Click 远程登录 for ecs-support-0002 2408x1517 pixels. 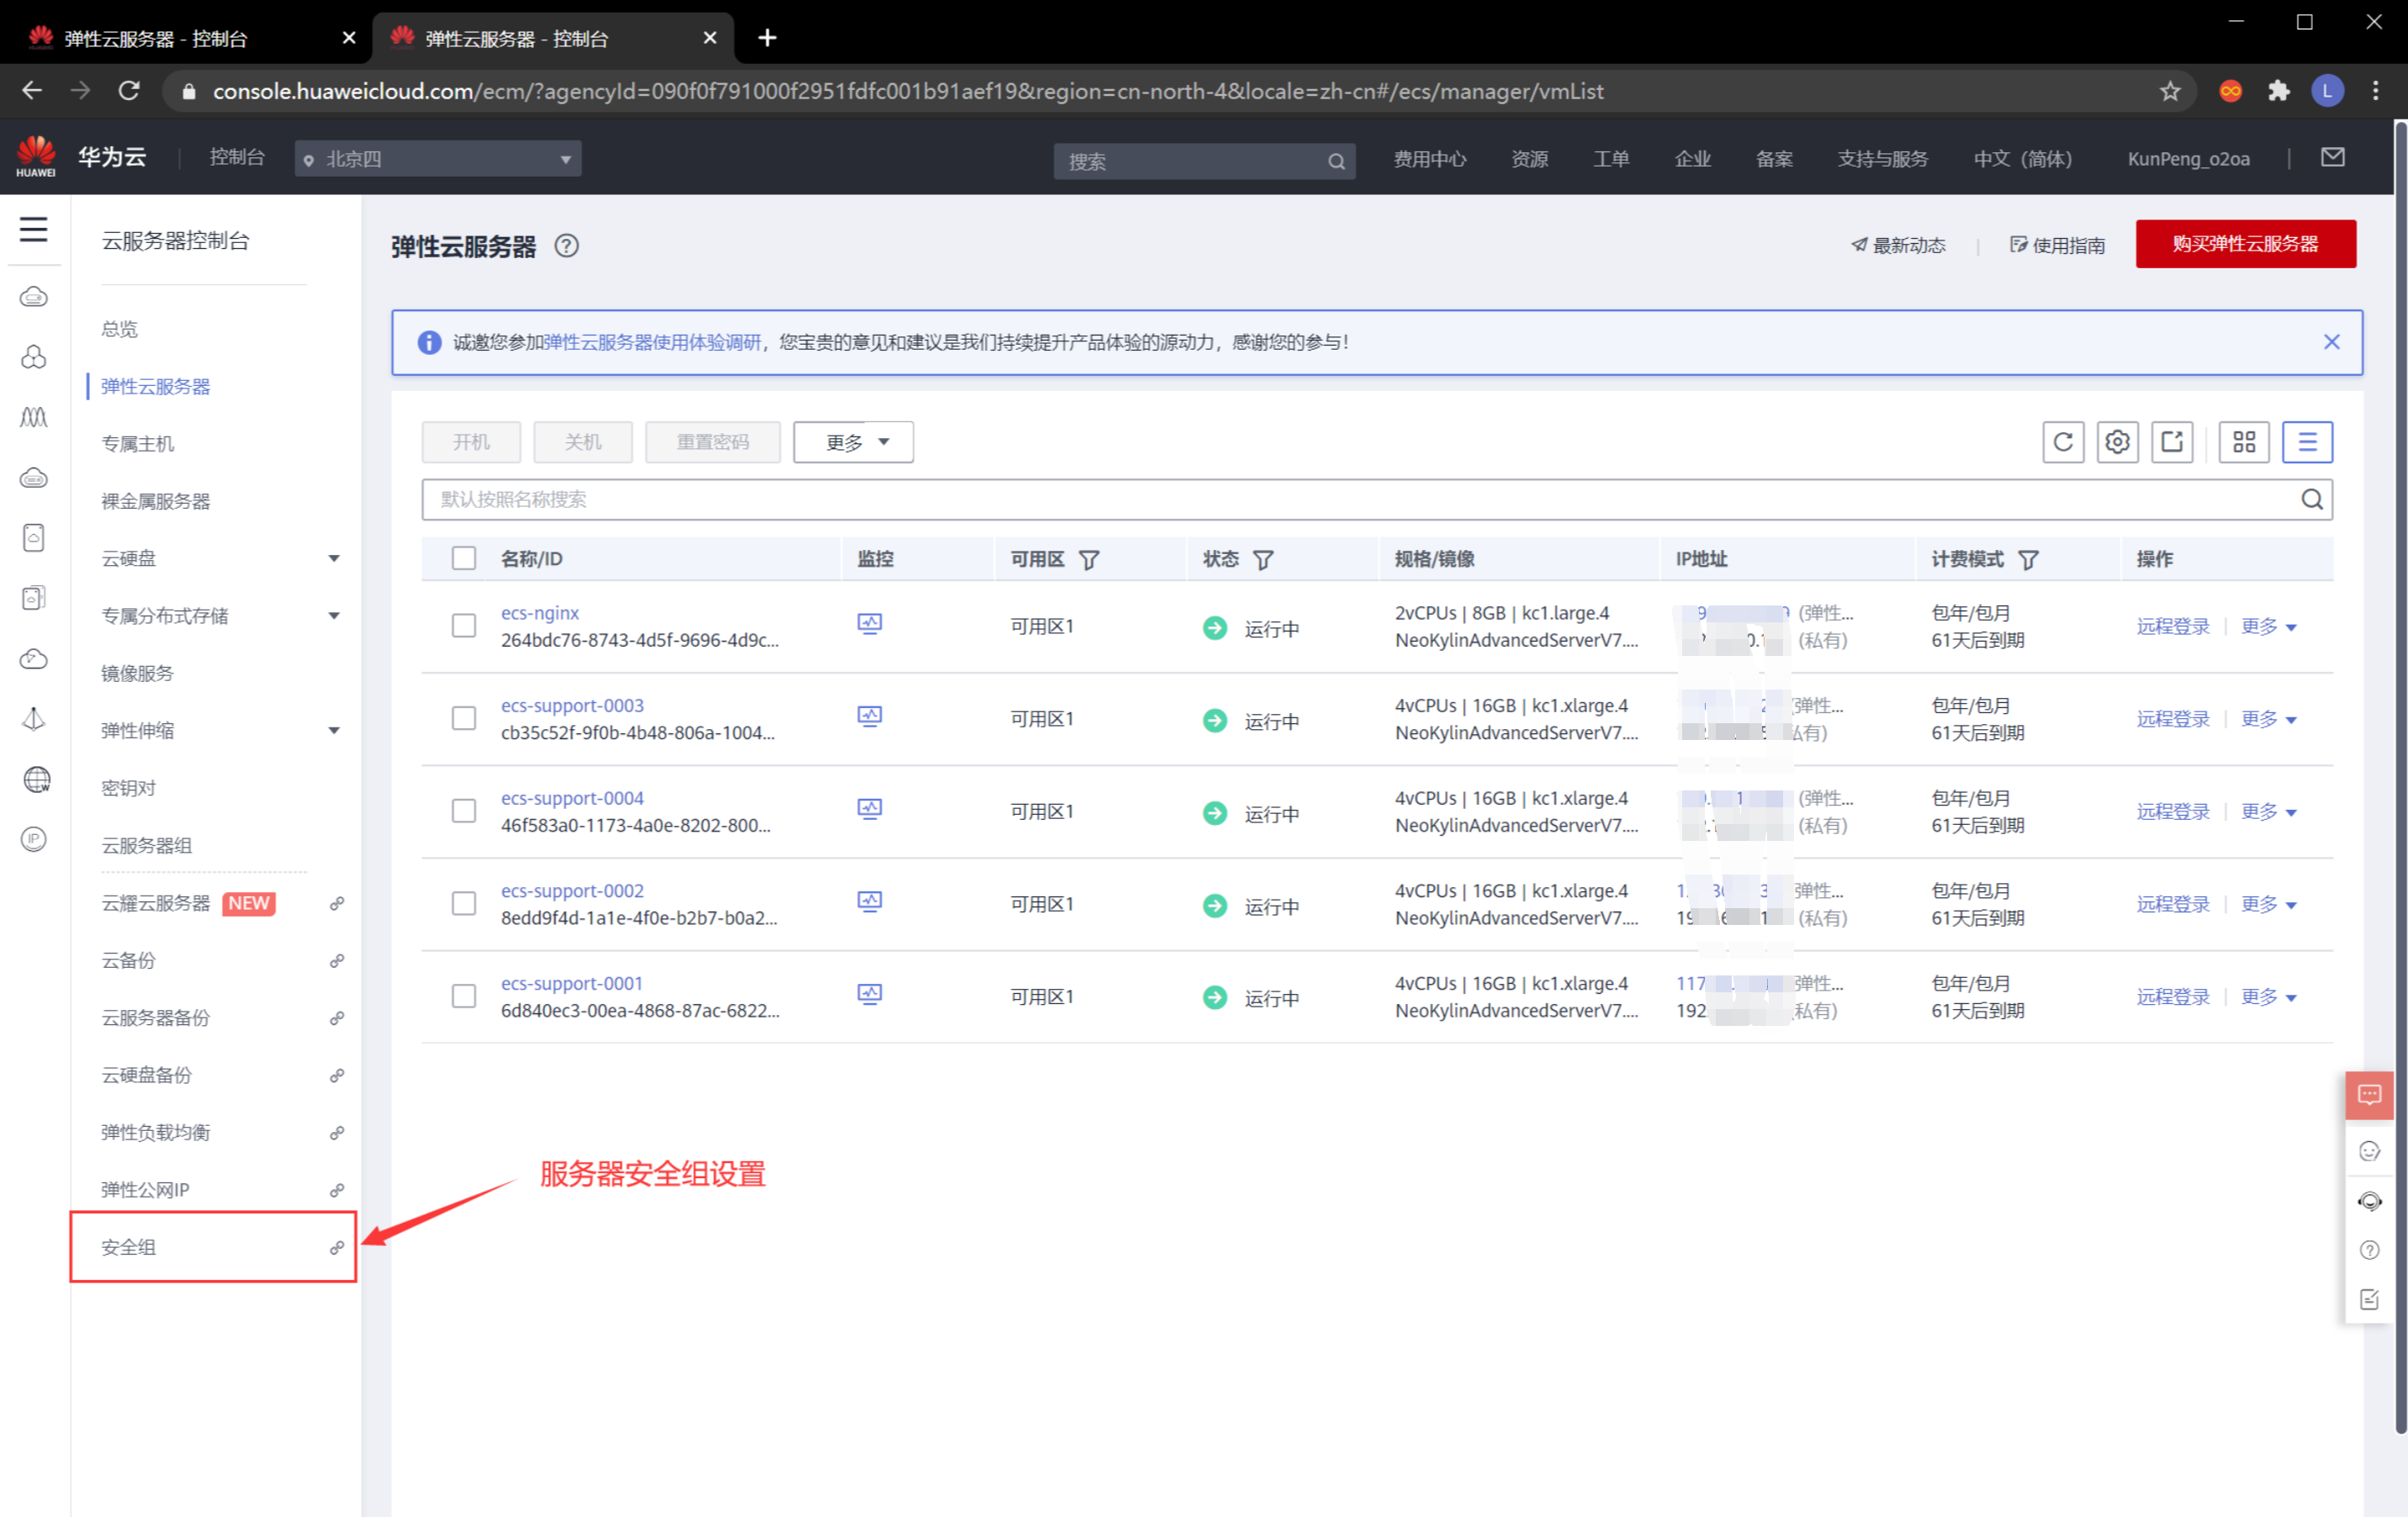2172,903
